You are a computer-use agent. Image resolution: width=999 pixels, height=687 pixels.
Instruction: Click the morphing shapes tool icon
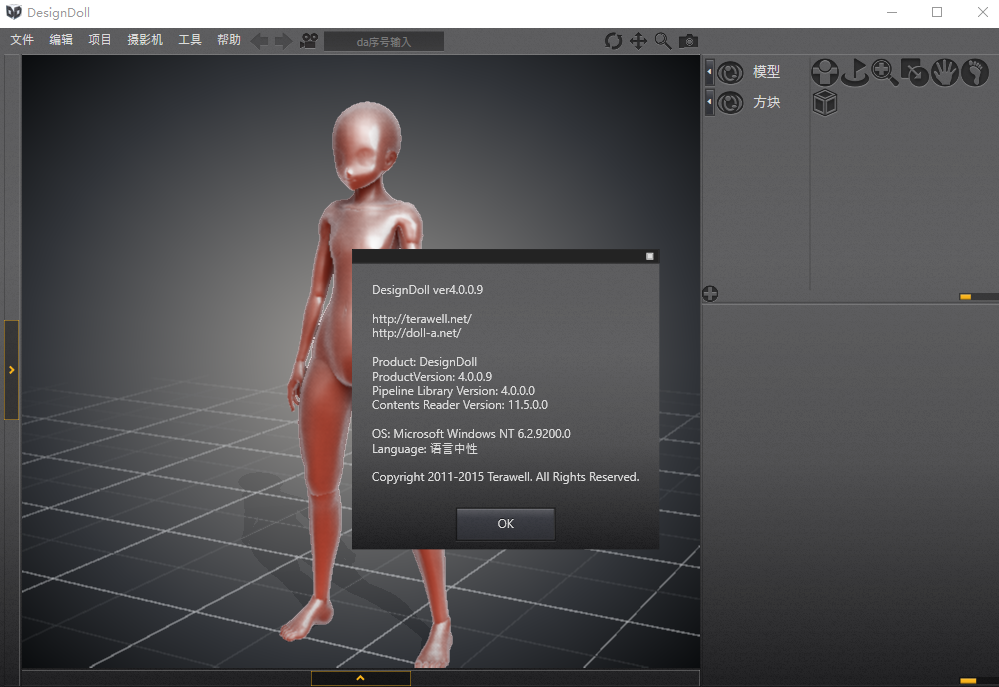914,72
